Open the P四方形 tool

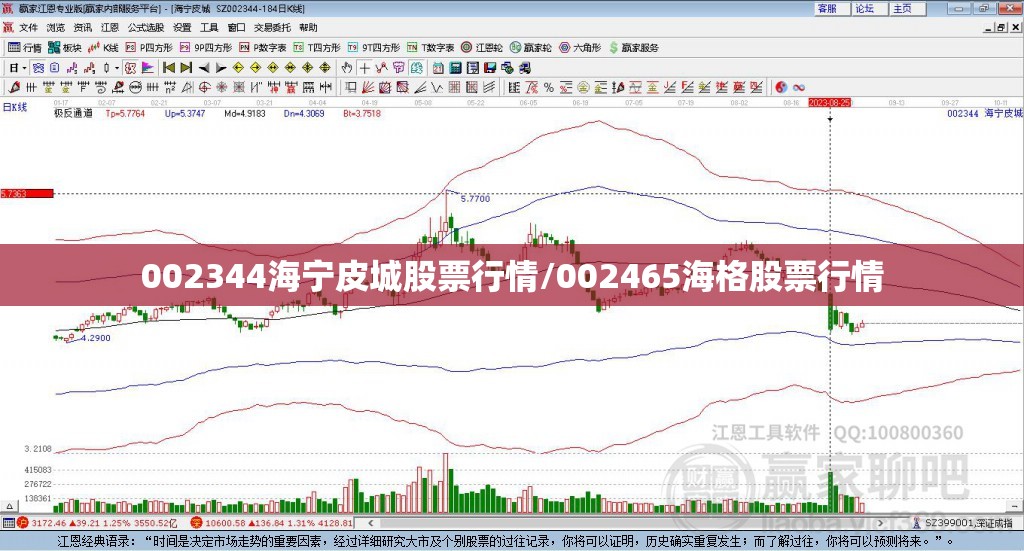(x=149, y=48)
